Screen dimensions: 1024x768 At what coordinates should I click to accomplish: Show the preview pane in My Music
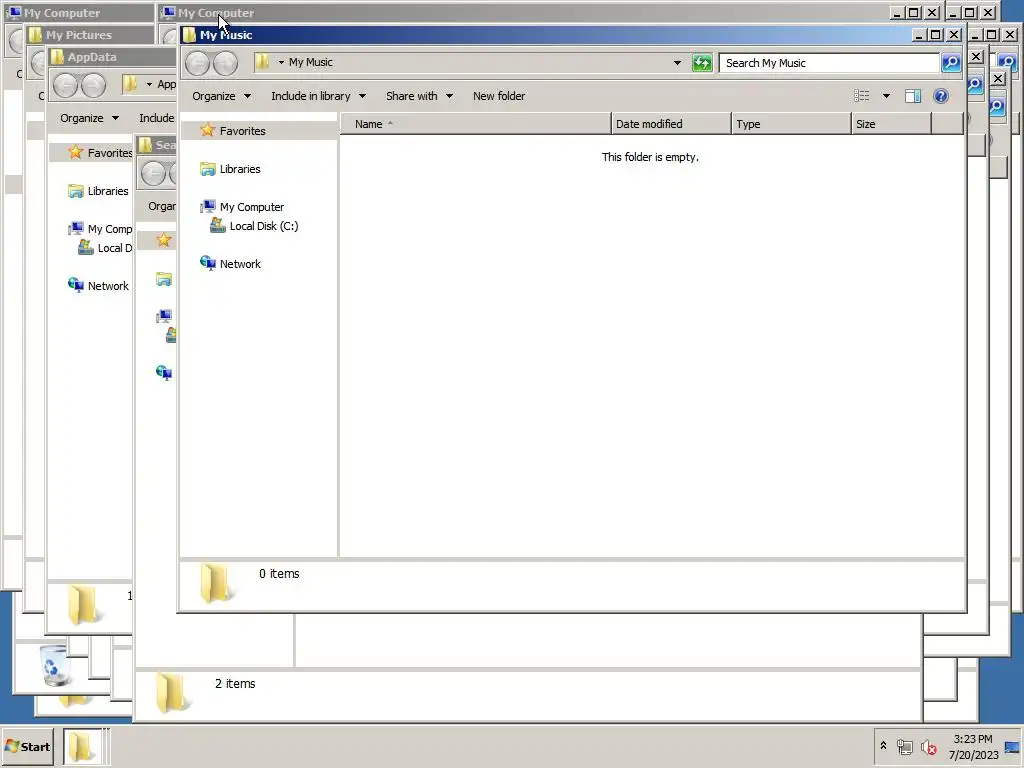912,97
